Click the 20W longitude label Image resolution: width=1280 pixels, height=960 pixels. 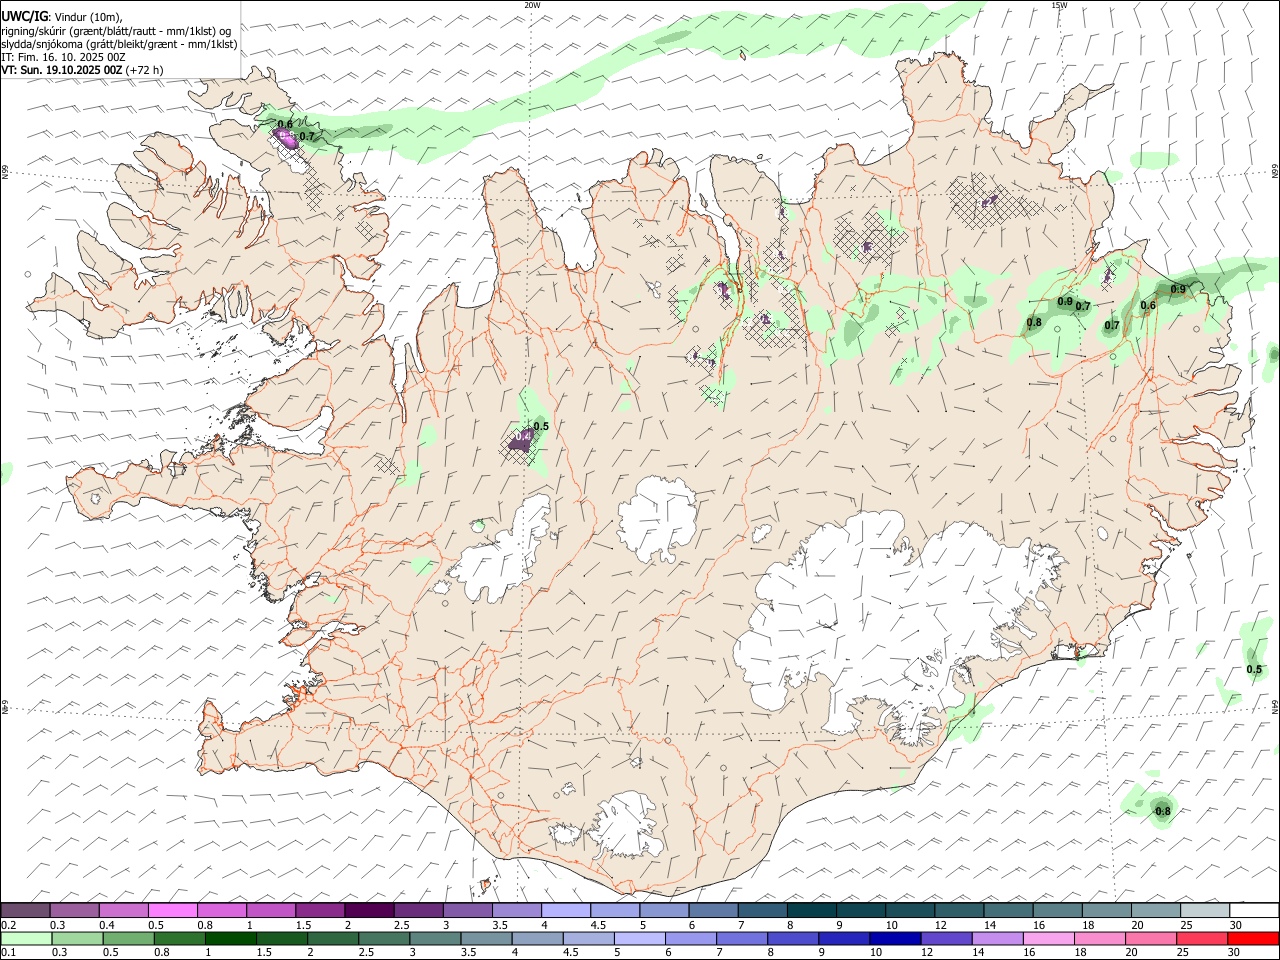pos(532,5)
